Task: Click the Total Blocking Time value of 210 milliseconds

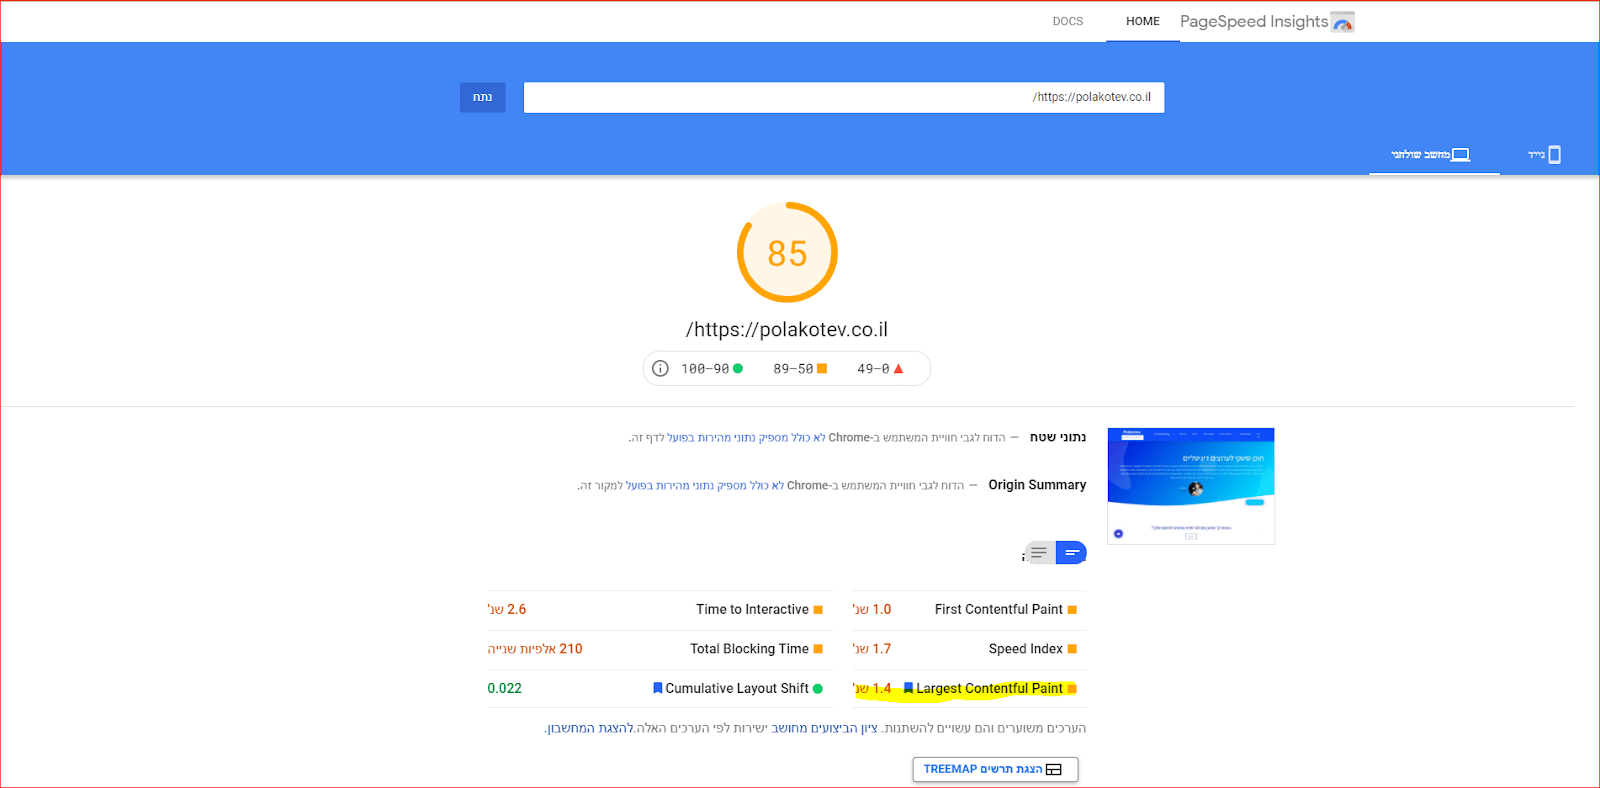Action: [x=535, y=649]
